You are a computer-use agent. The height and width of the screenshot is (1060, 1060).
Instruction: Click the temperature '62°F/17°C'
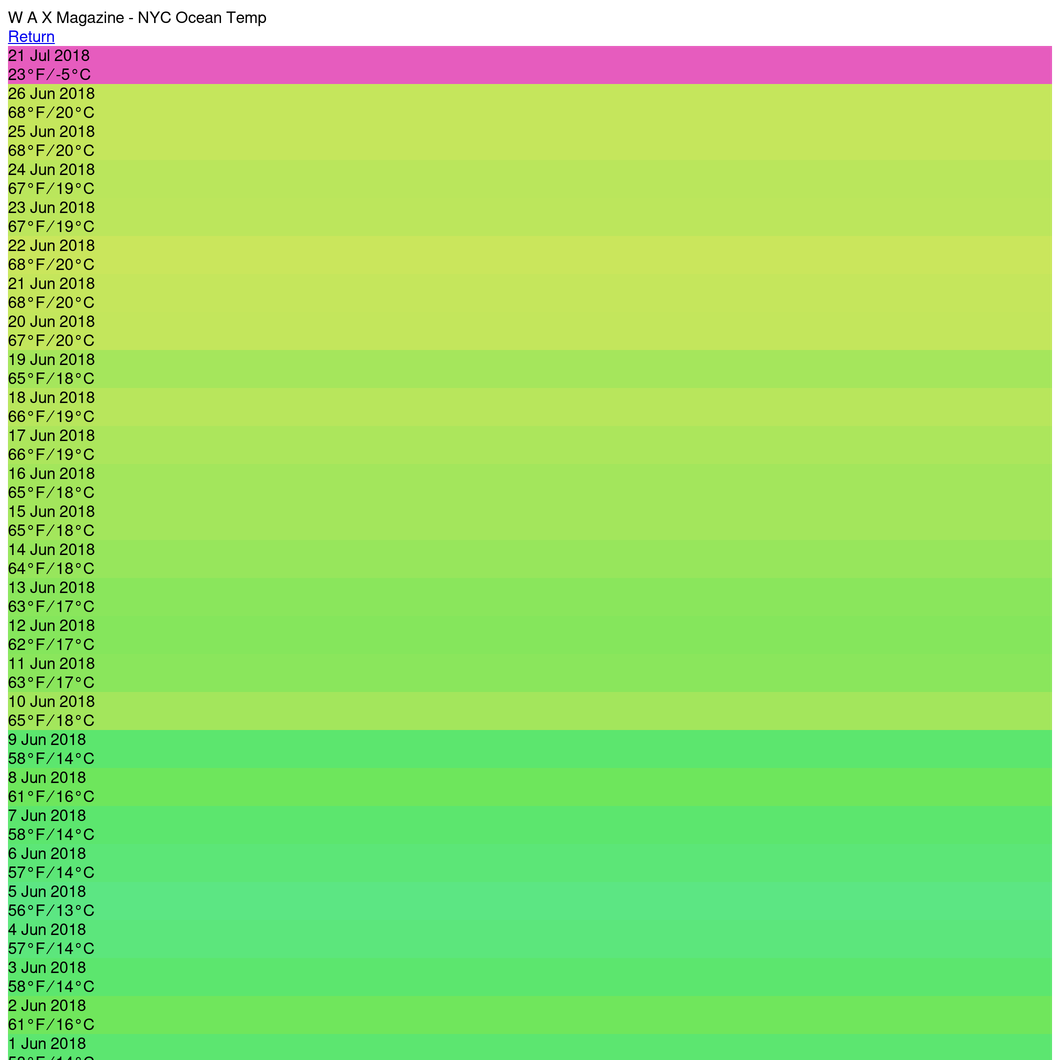(x=51, y=644)
